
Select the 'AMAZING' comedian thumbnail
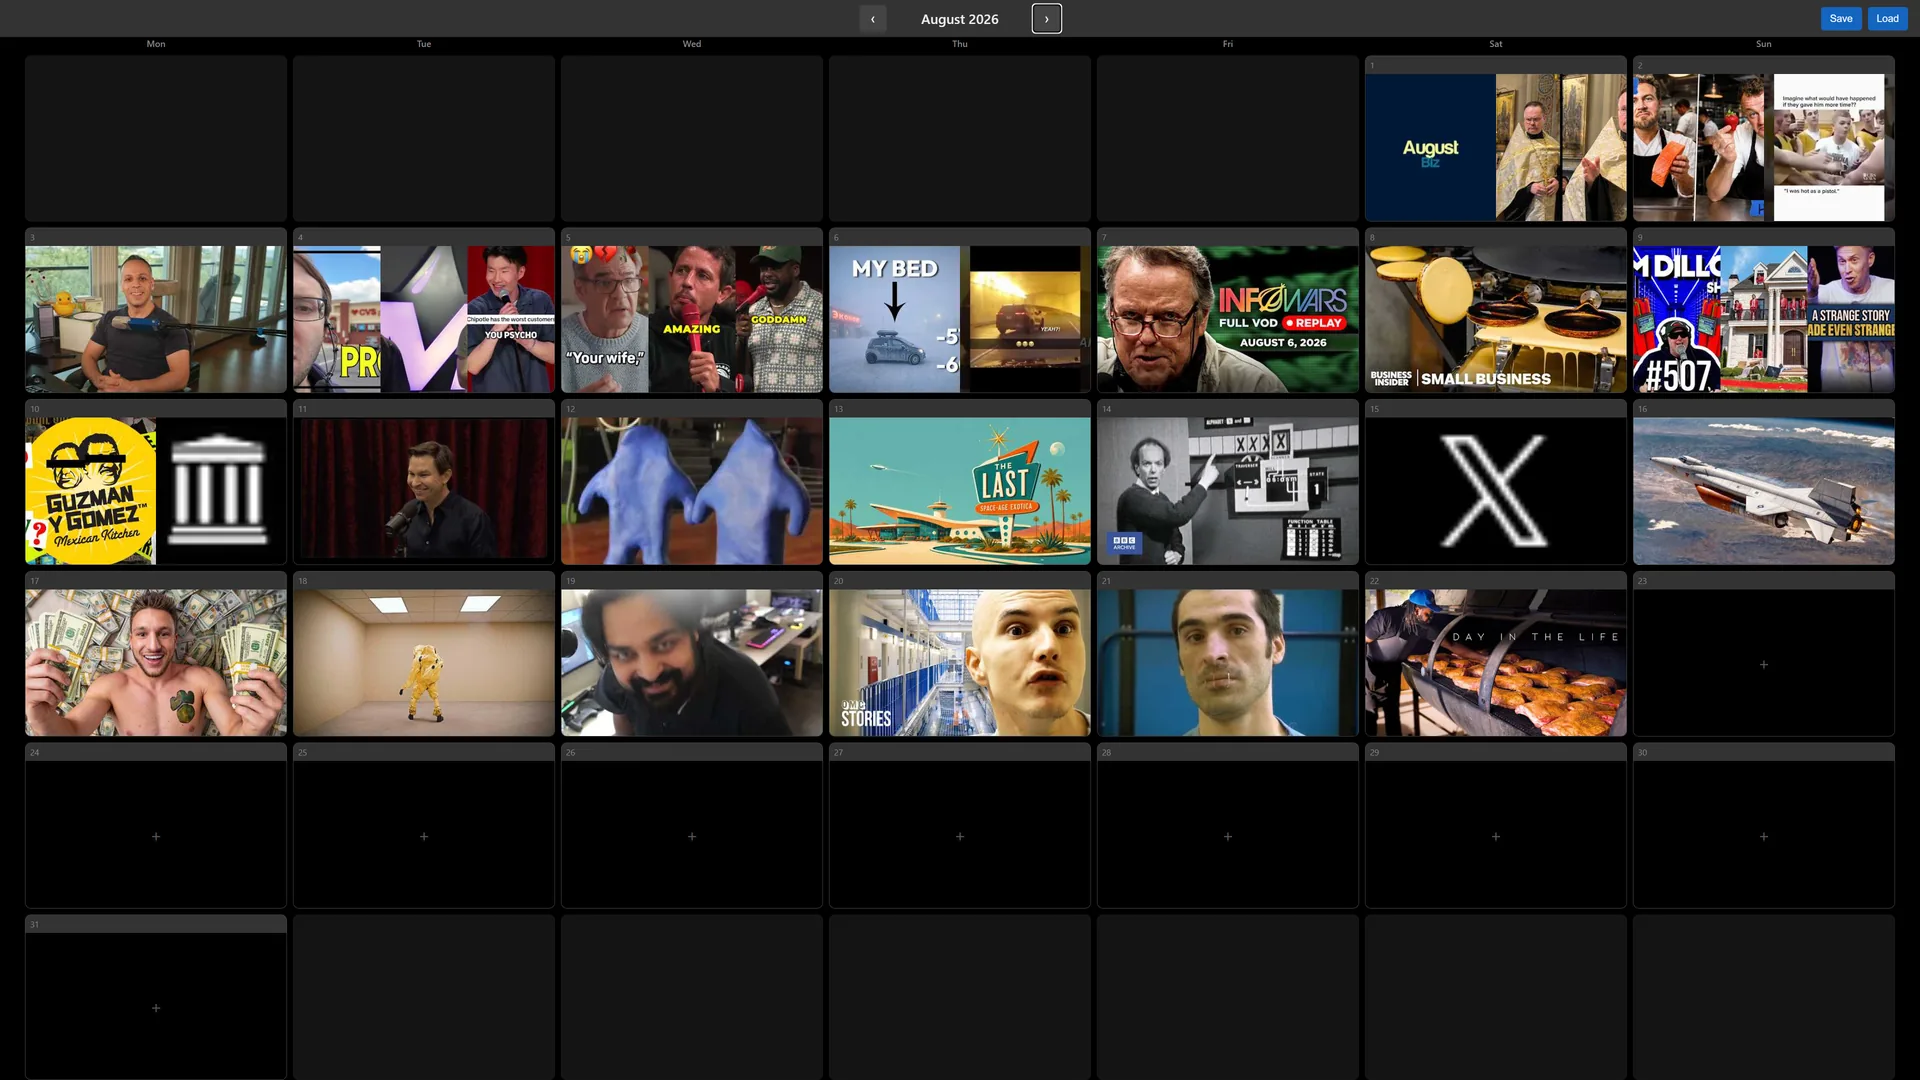[x=692, y=319]
